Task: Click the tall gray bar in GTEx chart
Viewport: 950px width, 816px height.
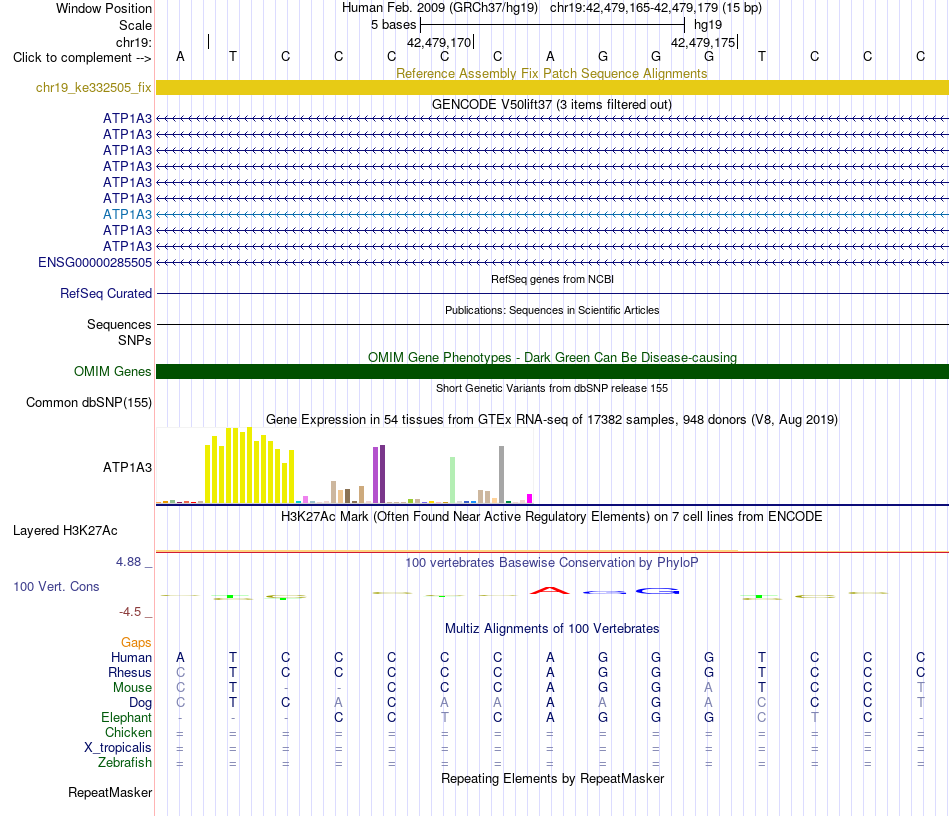Action: click(502, 474)
